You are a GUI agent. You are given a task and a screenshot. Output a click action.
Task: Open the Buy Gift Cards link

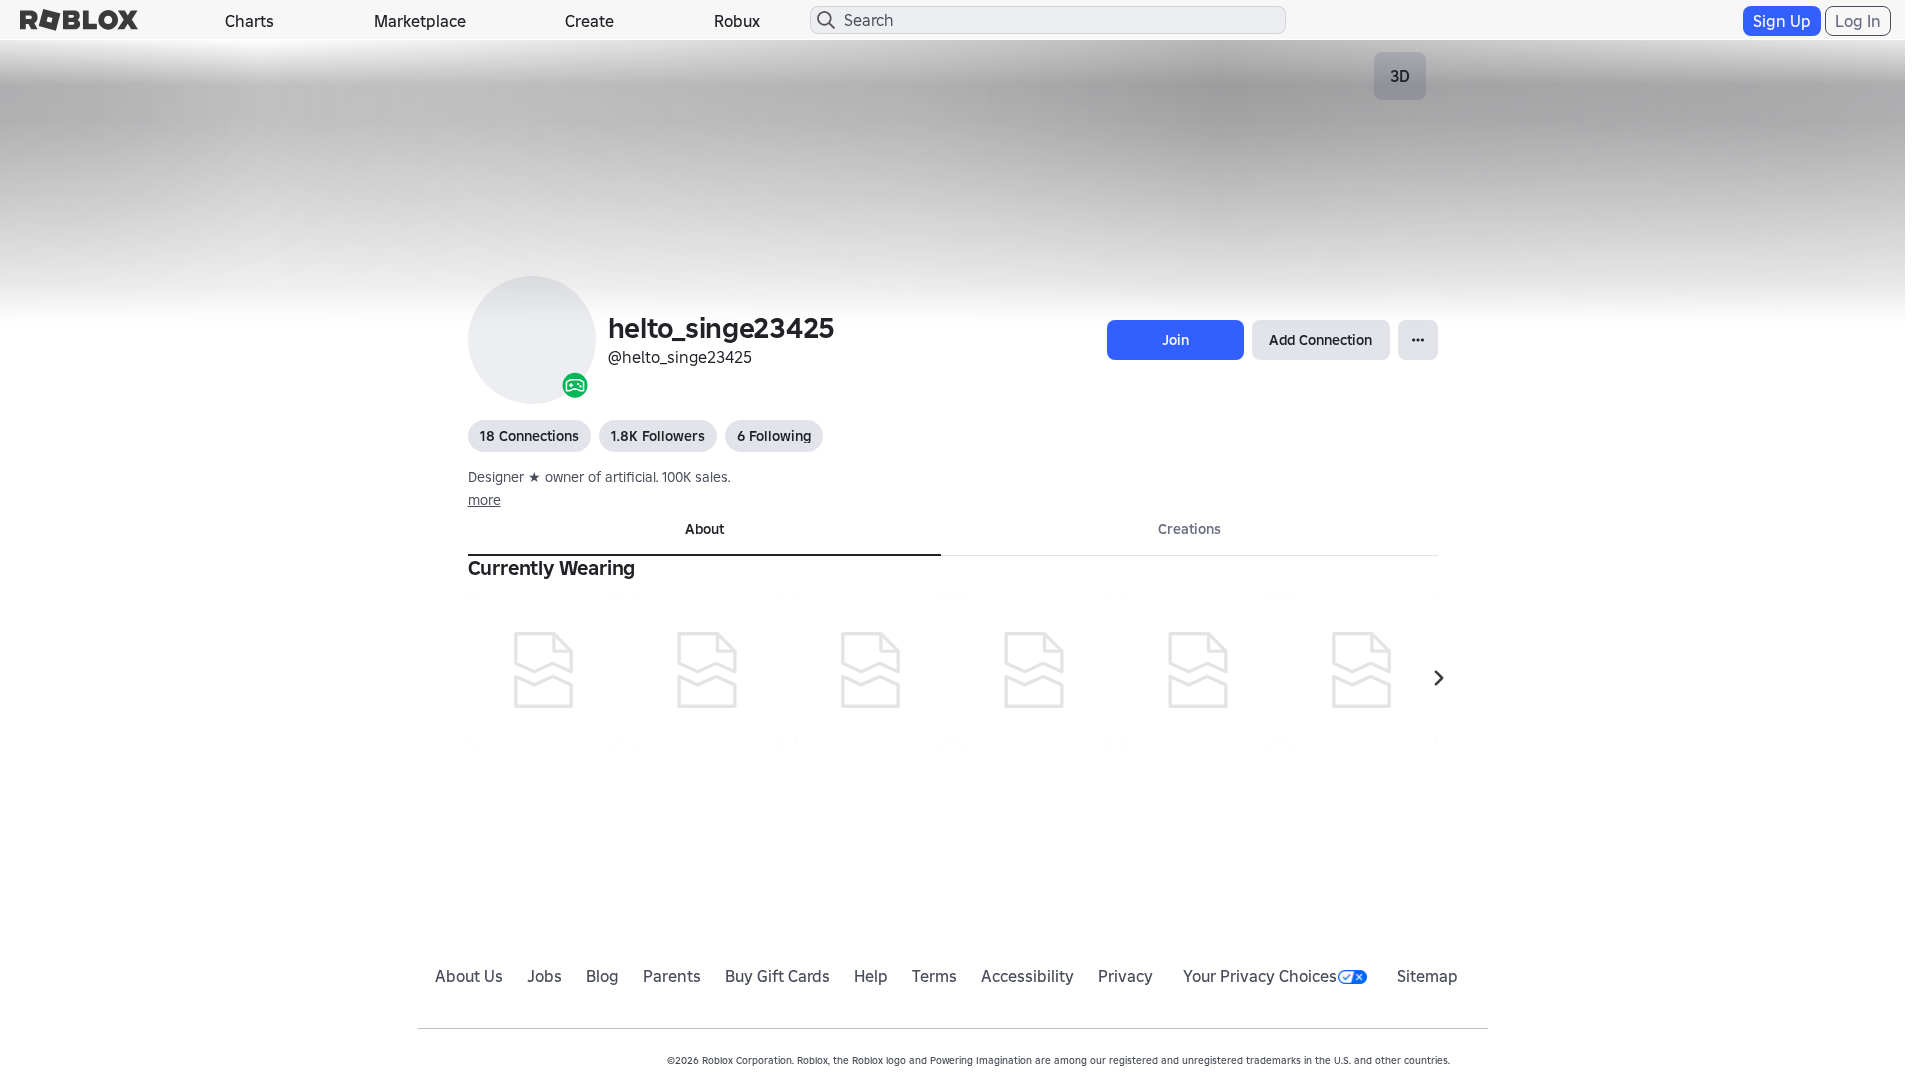[x=777, y=976]
